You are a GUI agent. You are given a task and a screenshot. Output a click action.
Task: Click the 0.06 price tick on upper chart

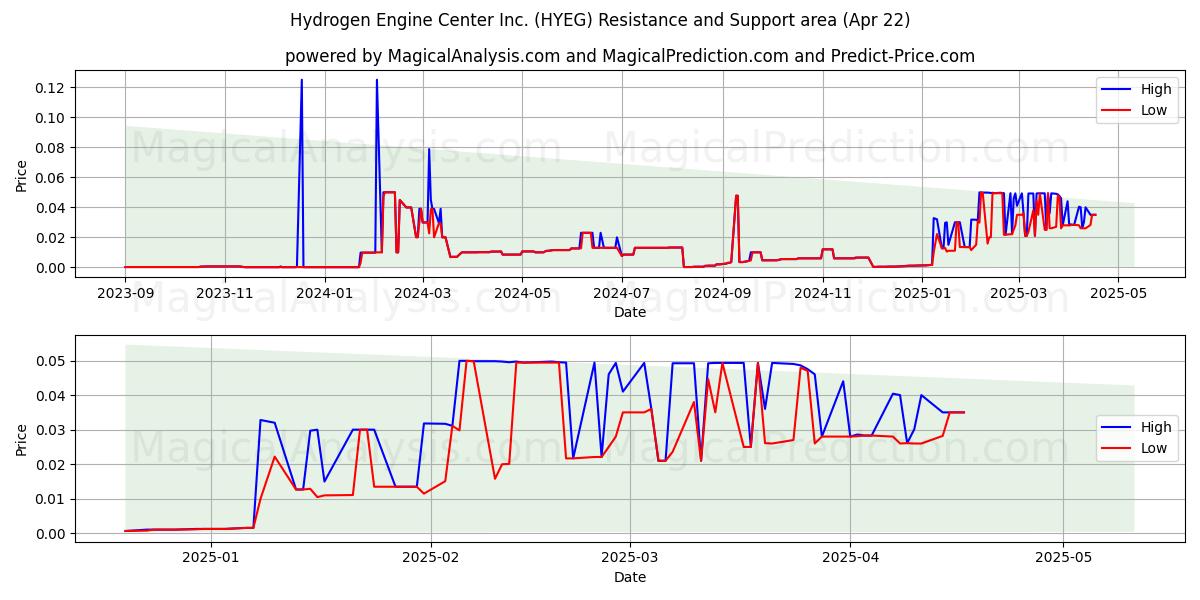pos(51,178)
